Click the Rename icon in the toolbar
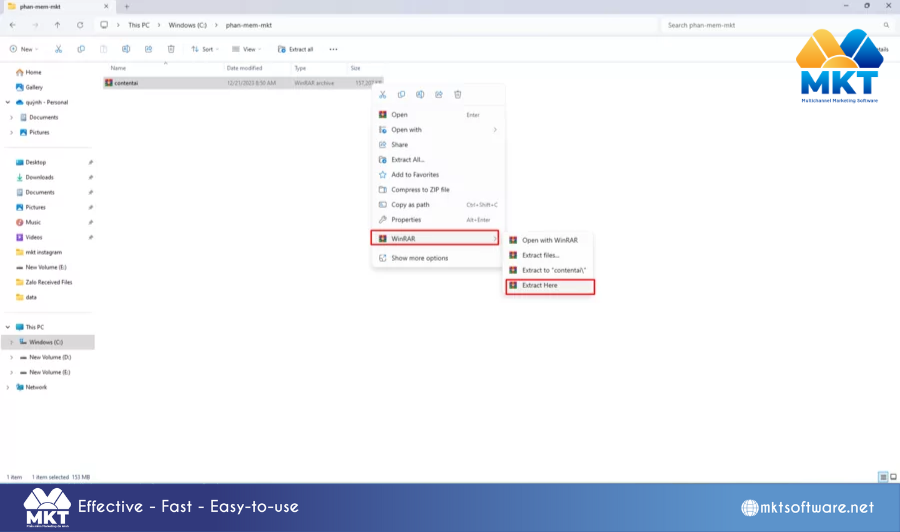Screen dimensions: 900x532 tap(126, 49)
